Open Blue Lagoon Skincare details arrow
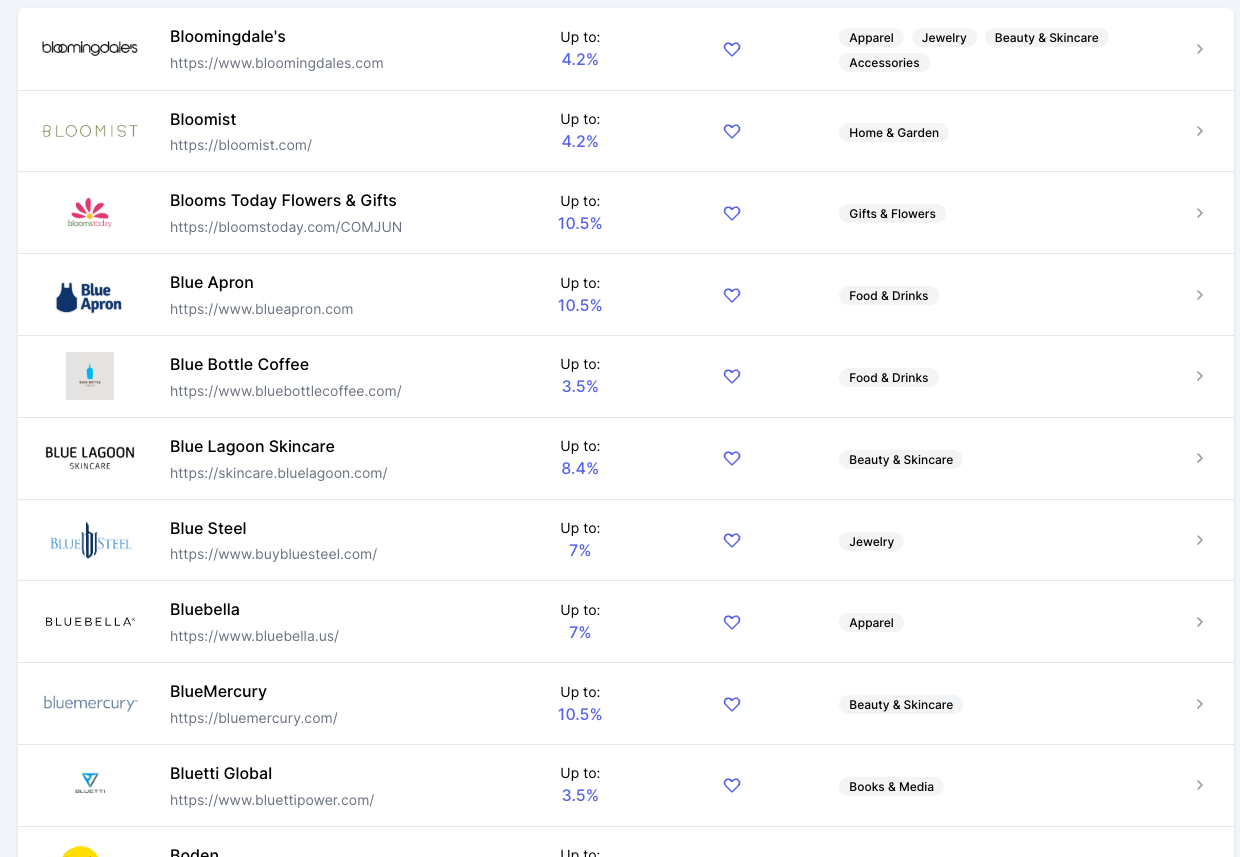The image size is (1240, 857). coord(1200,458)
